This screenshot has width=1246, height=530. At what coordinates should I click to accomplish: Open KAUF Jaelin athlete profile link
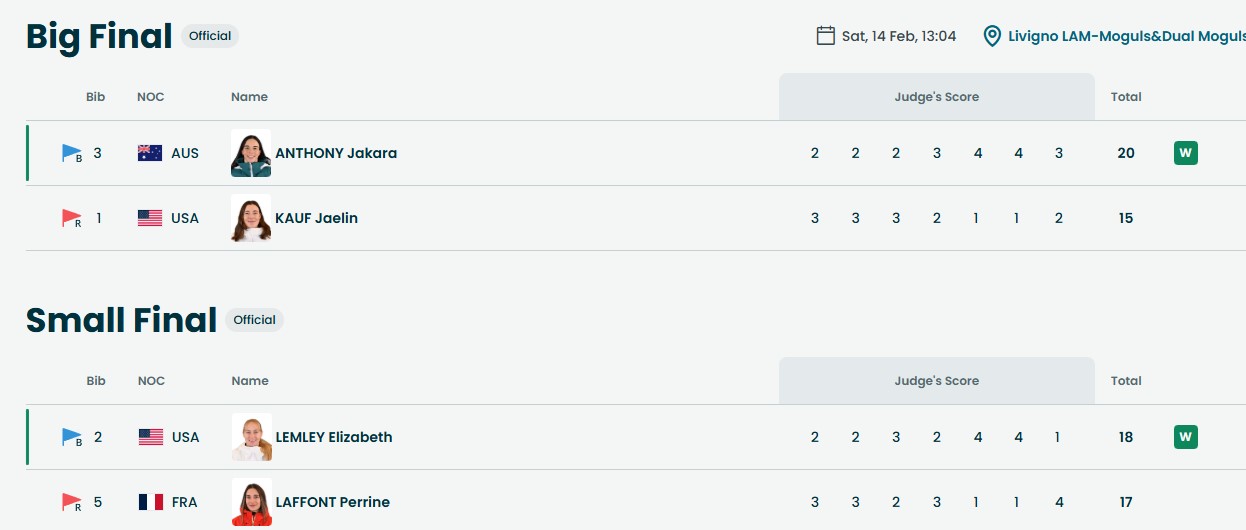click(316, 218)
